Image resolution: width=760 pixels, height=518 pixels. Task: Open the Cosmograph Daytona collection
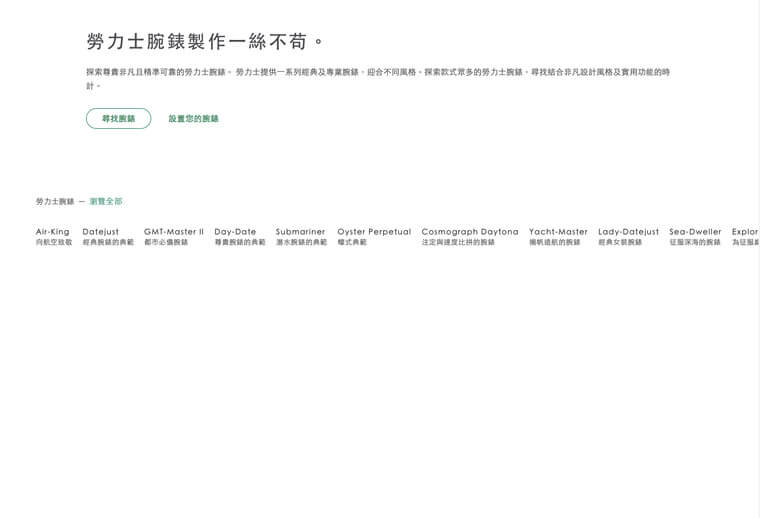(x=470, y=232)
